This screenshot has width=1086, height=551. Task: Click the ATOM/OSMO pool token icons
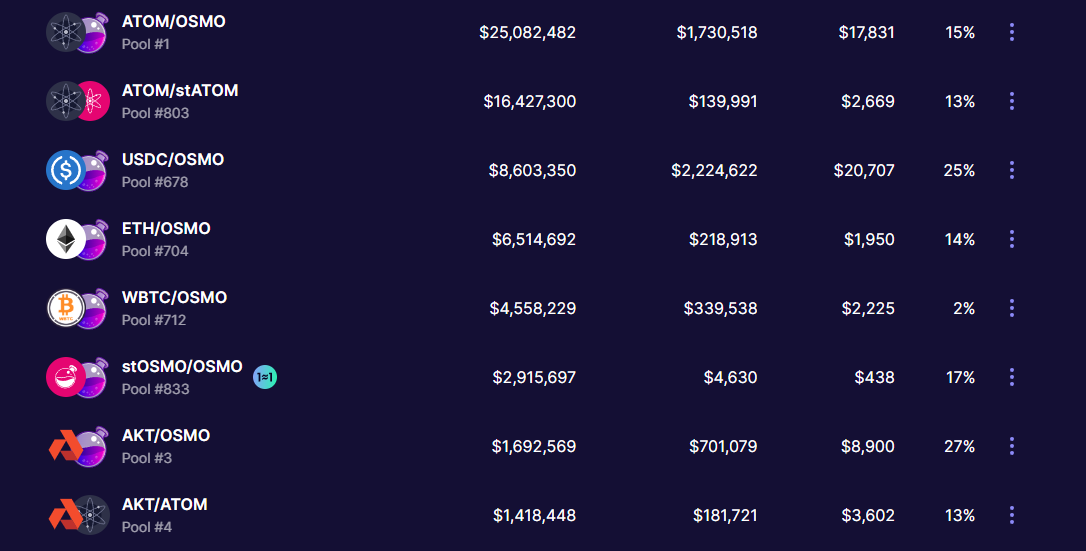(77, 32)
